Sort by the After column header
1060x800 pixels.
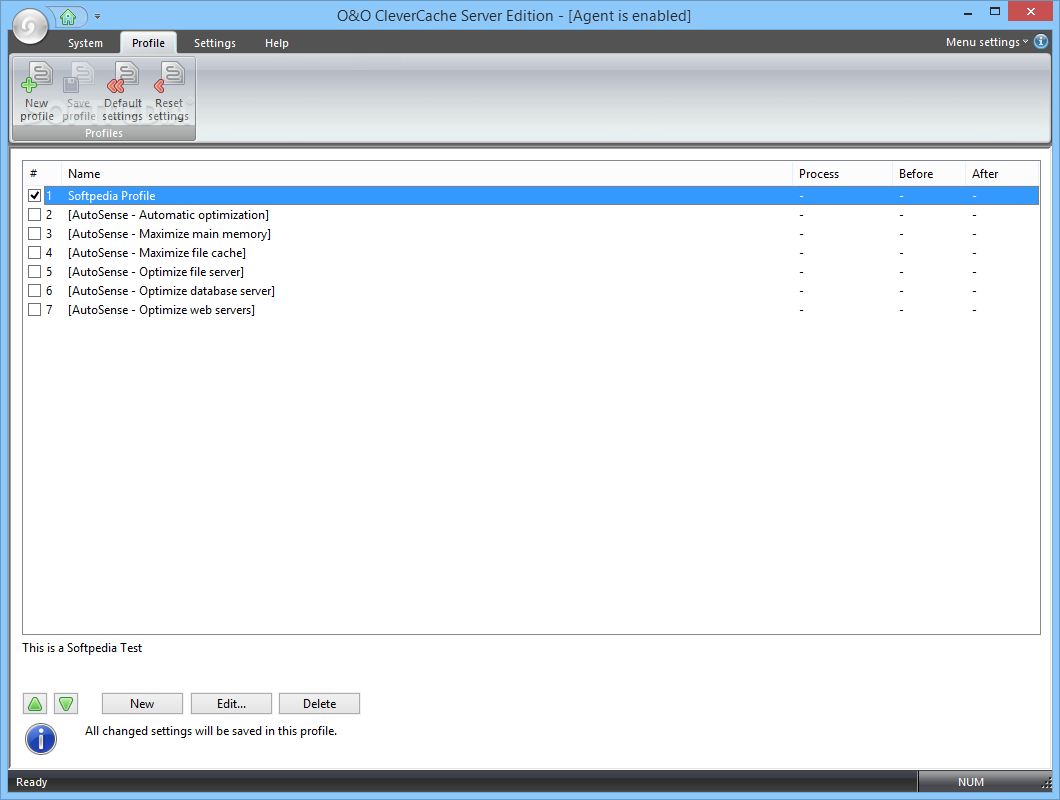coord(1002,174)
